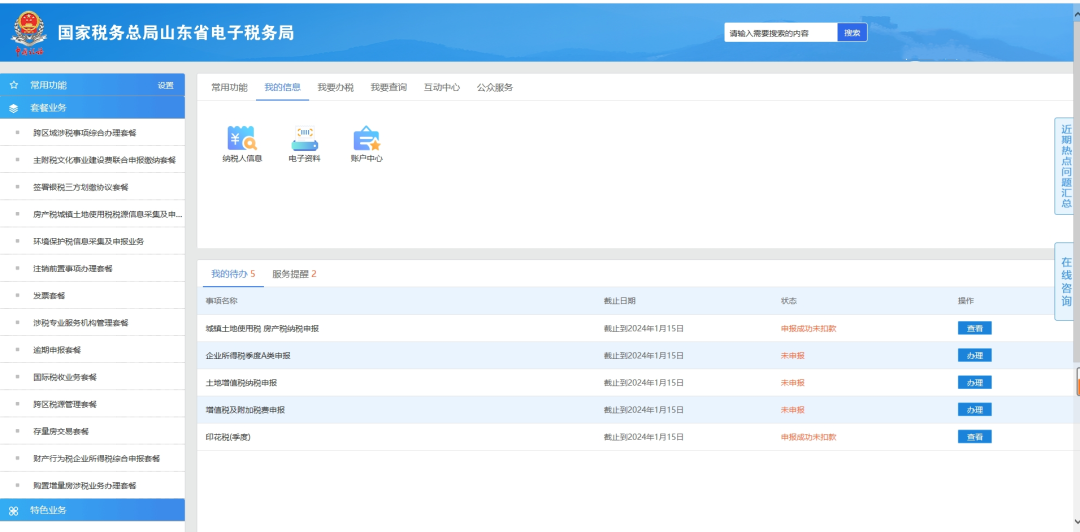Screen dimensions: 1080x532
Task: Click the clover icon beside 特色业务
Action: click(14, 511)
